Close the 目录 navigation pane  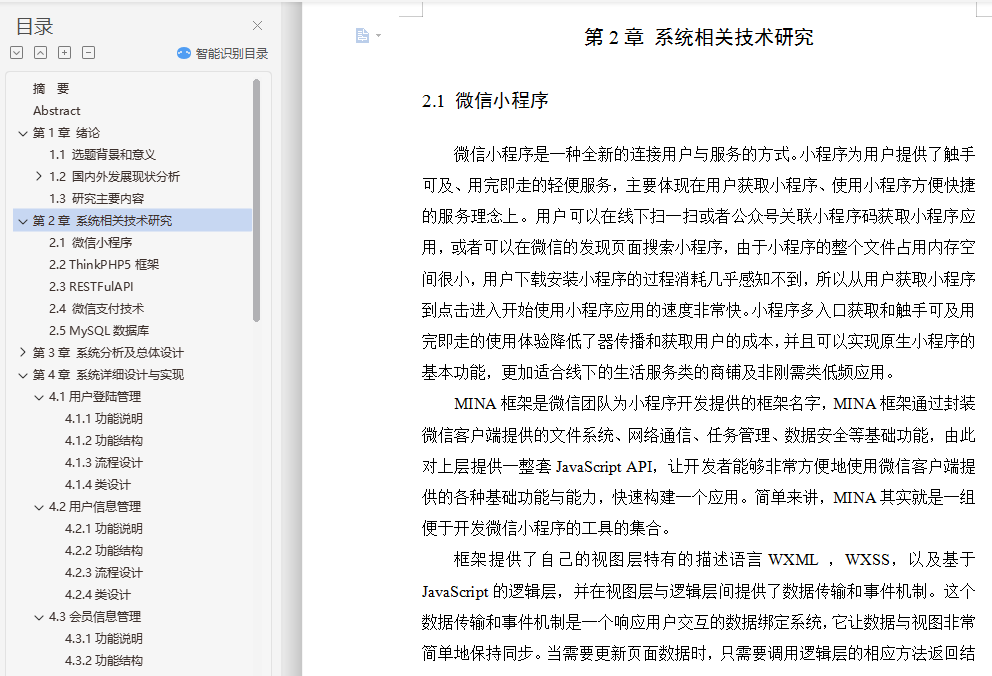(x=257, y=25)
